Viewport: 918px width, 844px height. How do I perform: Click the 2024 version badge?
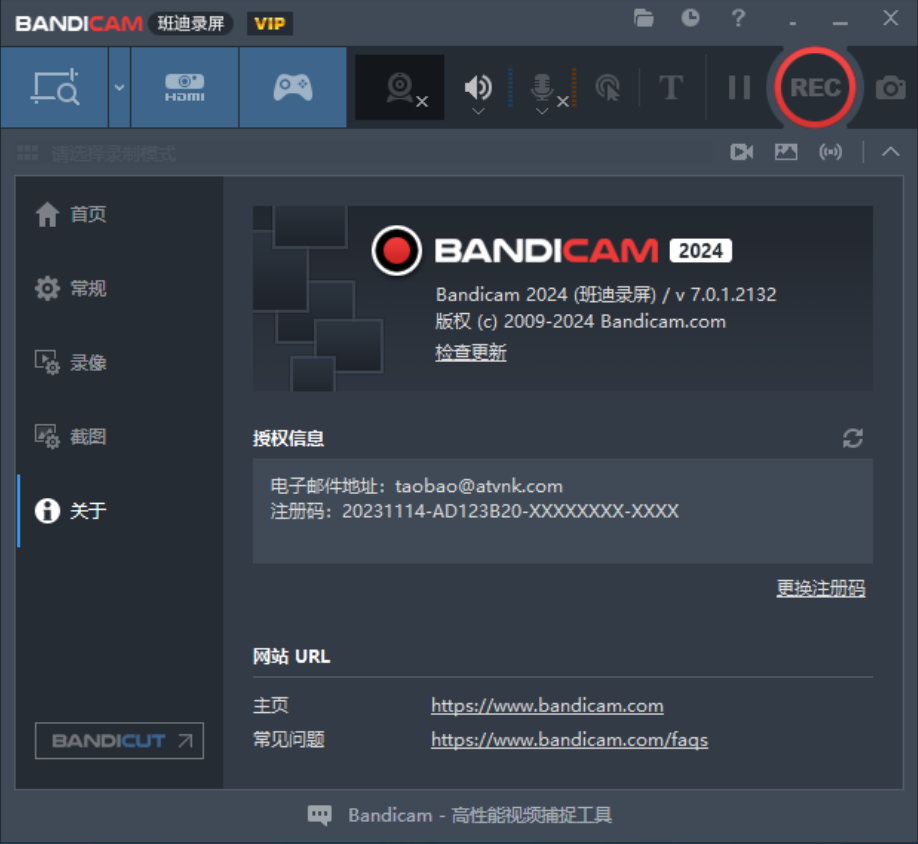tap(700, 251)
